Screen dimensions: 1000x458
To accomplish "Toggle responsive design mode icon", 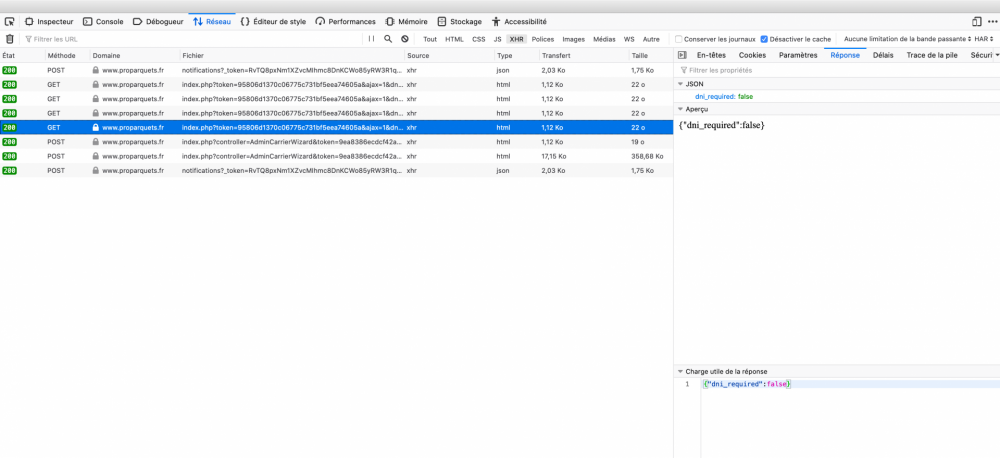I will [976, 21].
